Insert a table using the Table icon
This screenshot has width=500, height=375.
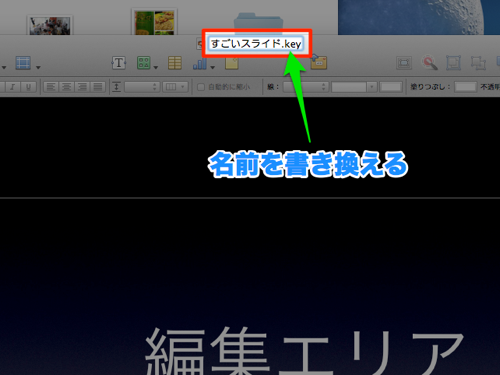pyautogui.click(x=175, y=63)
